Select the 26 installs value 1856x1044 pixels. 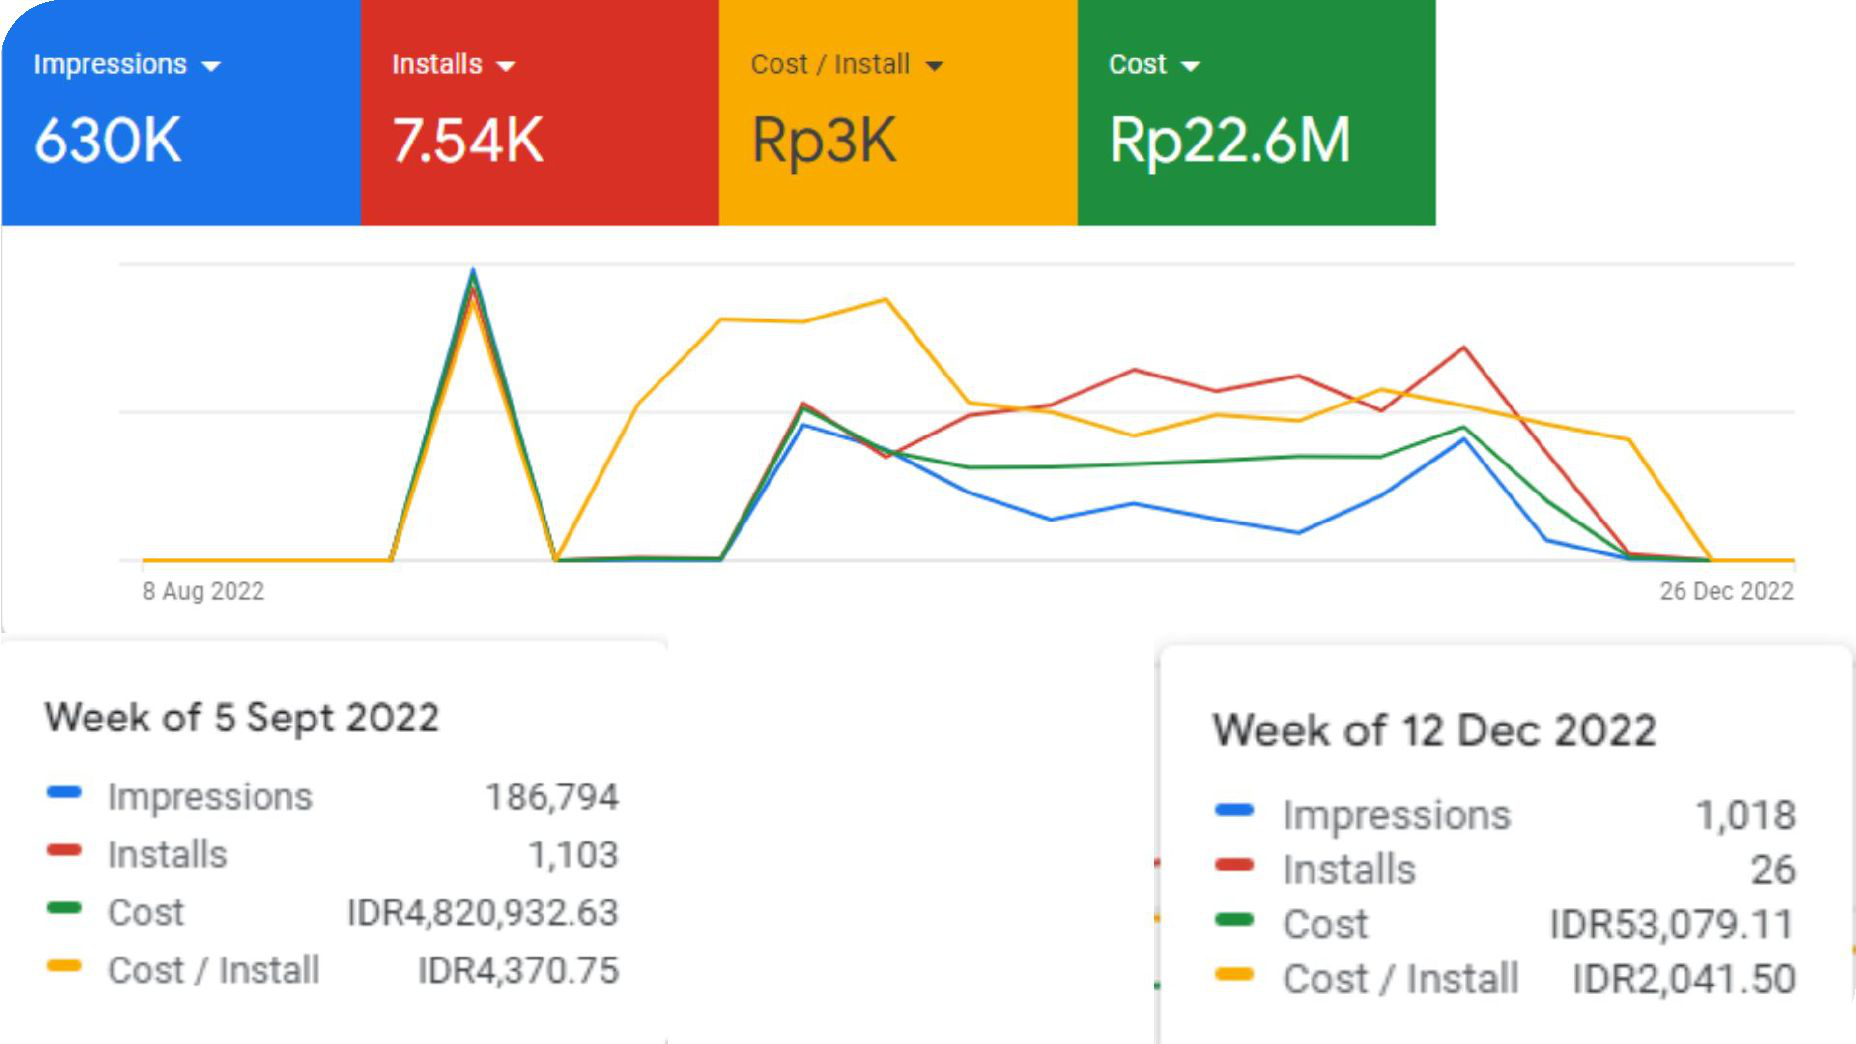click(1773, 870)
